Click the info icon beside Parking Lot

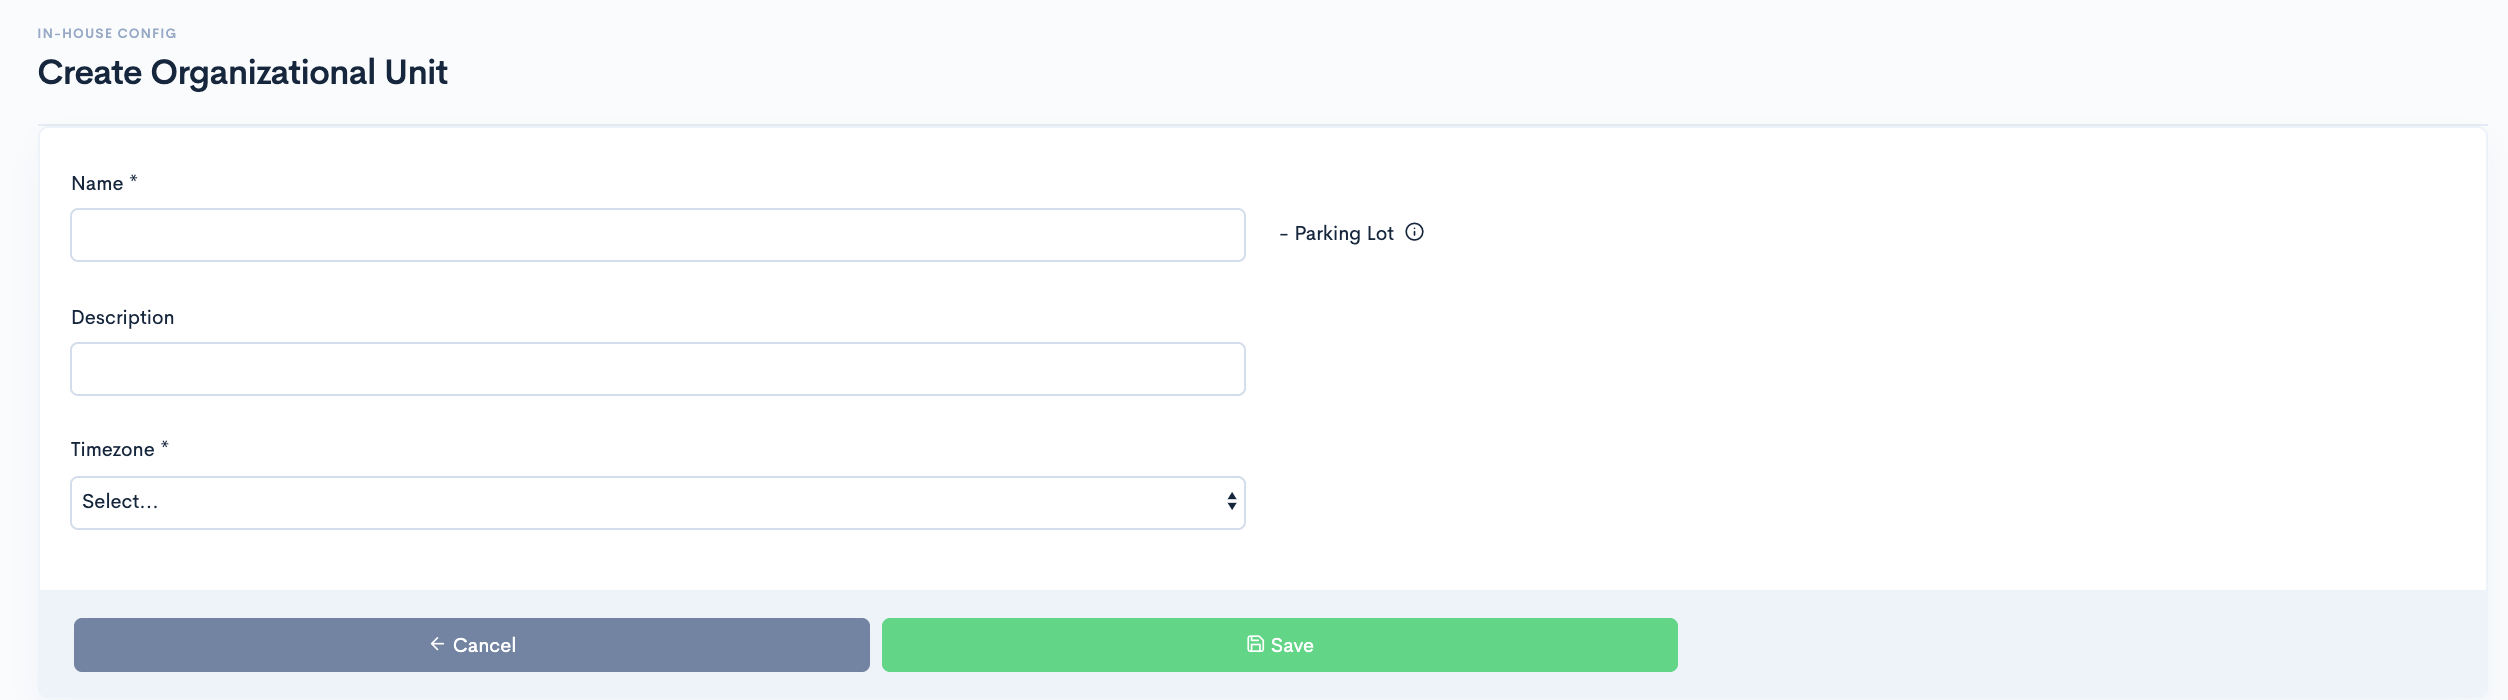coord(1414,232)
